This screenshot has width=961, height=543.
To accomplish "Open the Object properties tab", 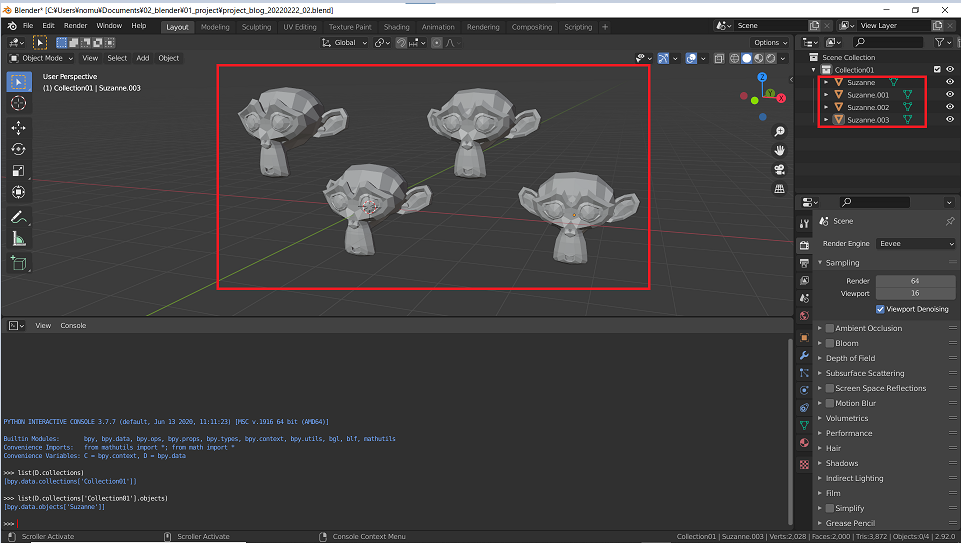I will [804, 338].
